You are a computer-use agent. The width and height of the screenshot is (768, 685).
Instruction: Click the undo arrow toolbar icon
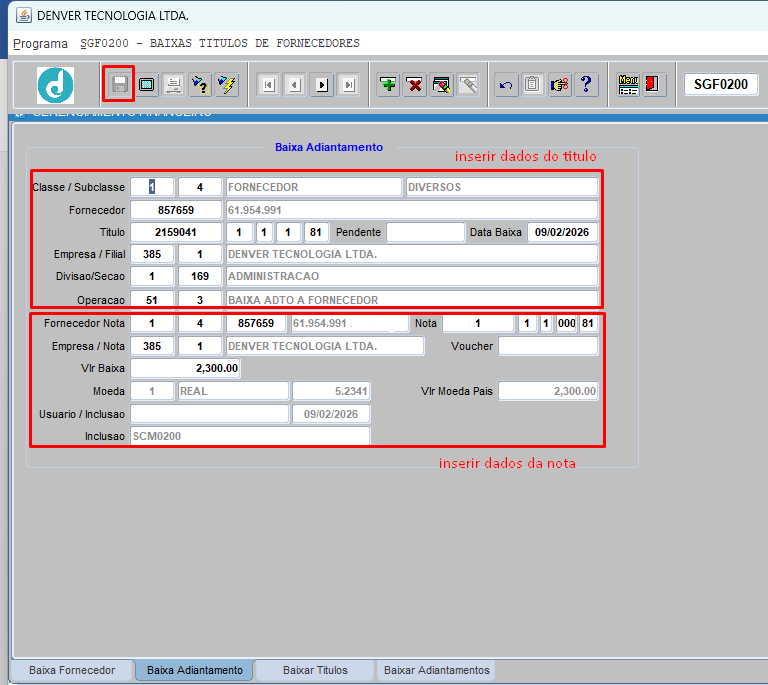[506, 85]
